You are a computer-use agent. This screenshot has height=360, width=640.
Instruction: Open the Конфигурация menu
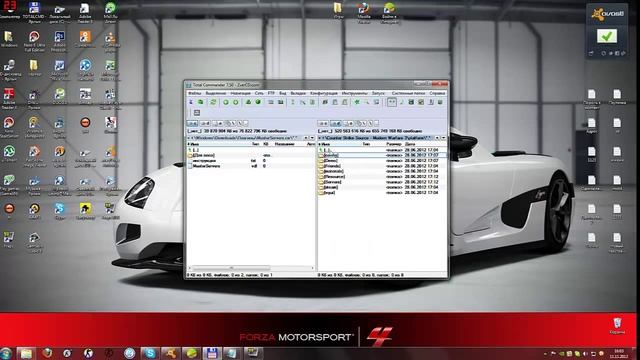point(324,93)
